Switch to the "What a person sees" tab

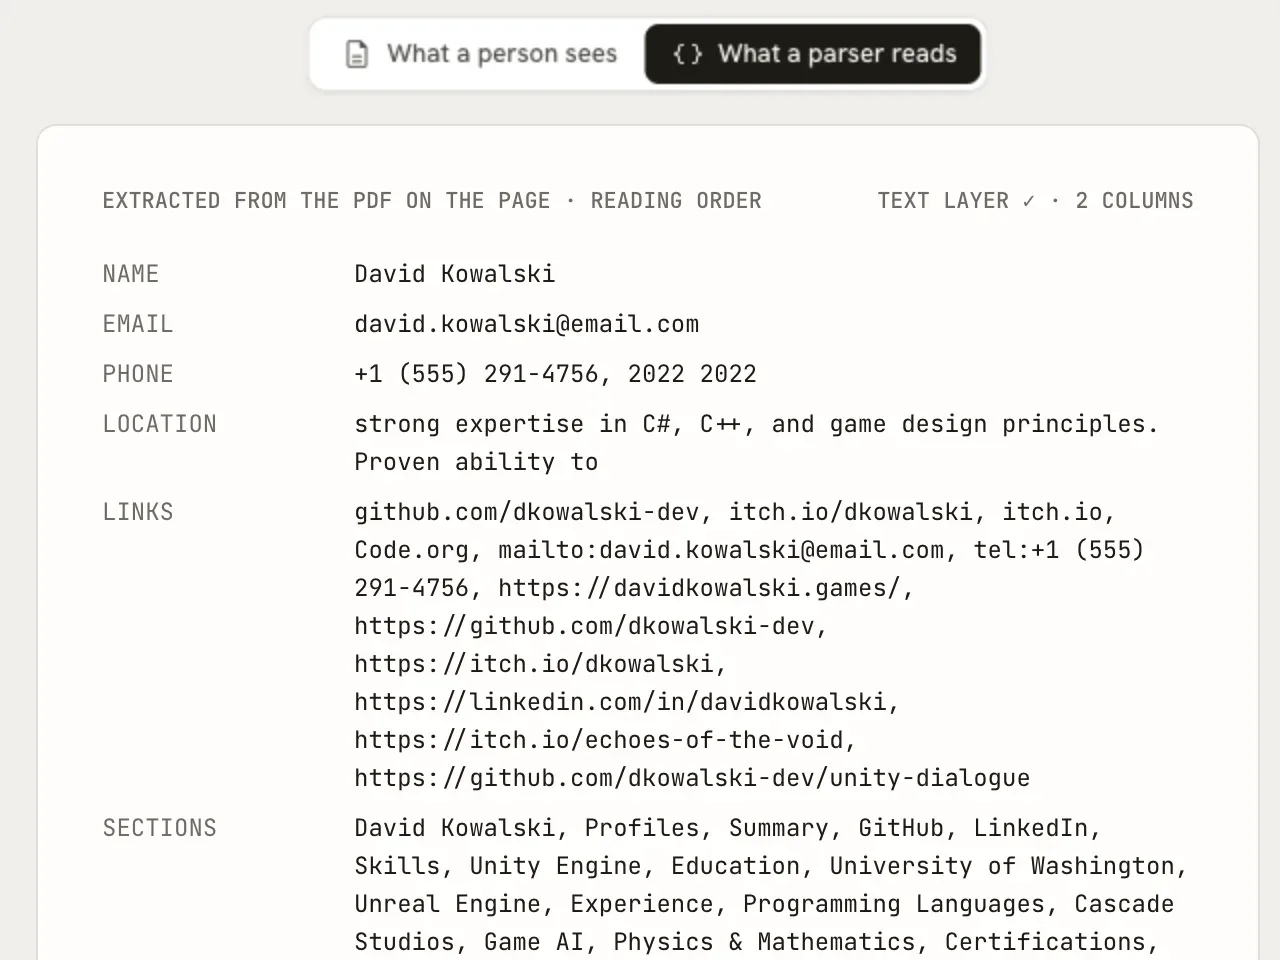(x=480, y=54)
